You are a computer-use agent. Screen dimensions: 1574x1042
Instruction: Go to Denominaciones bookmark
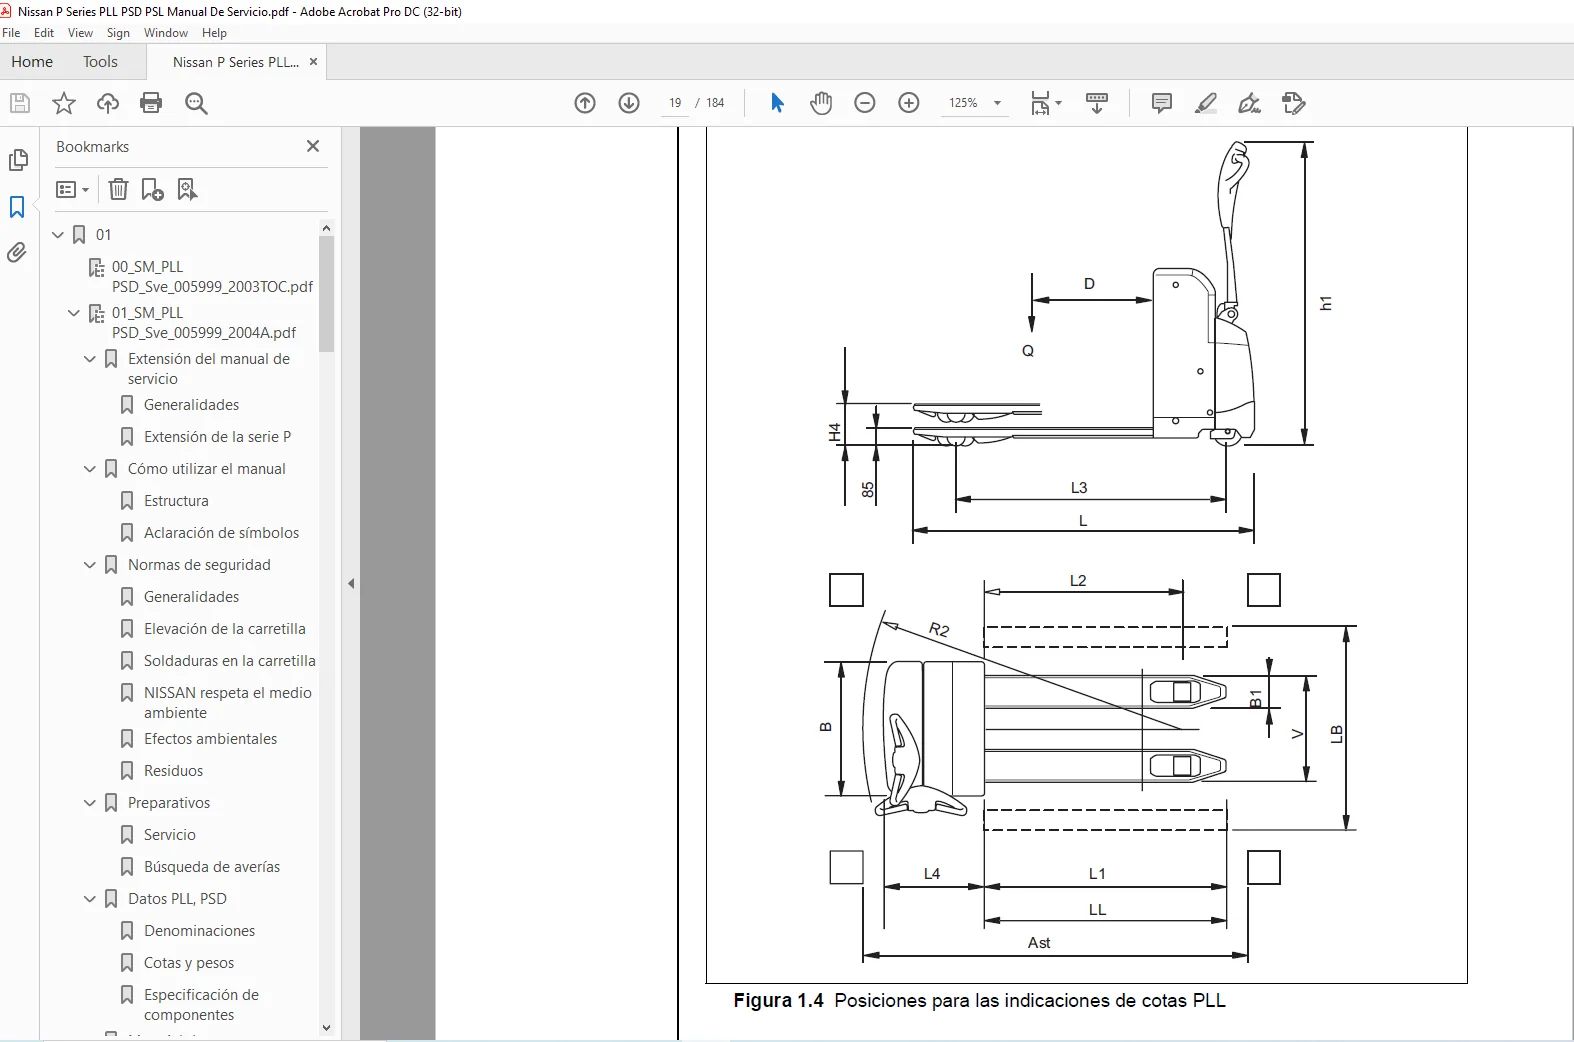click(199, 931)
